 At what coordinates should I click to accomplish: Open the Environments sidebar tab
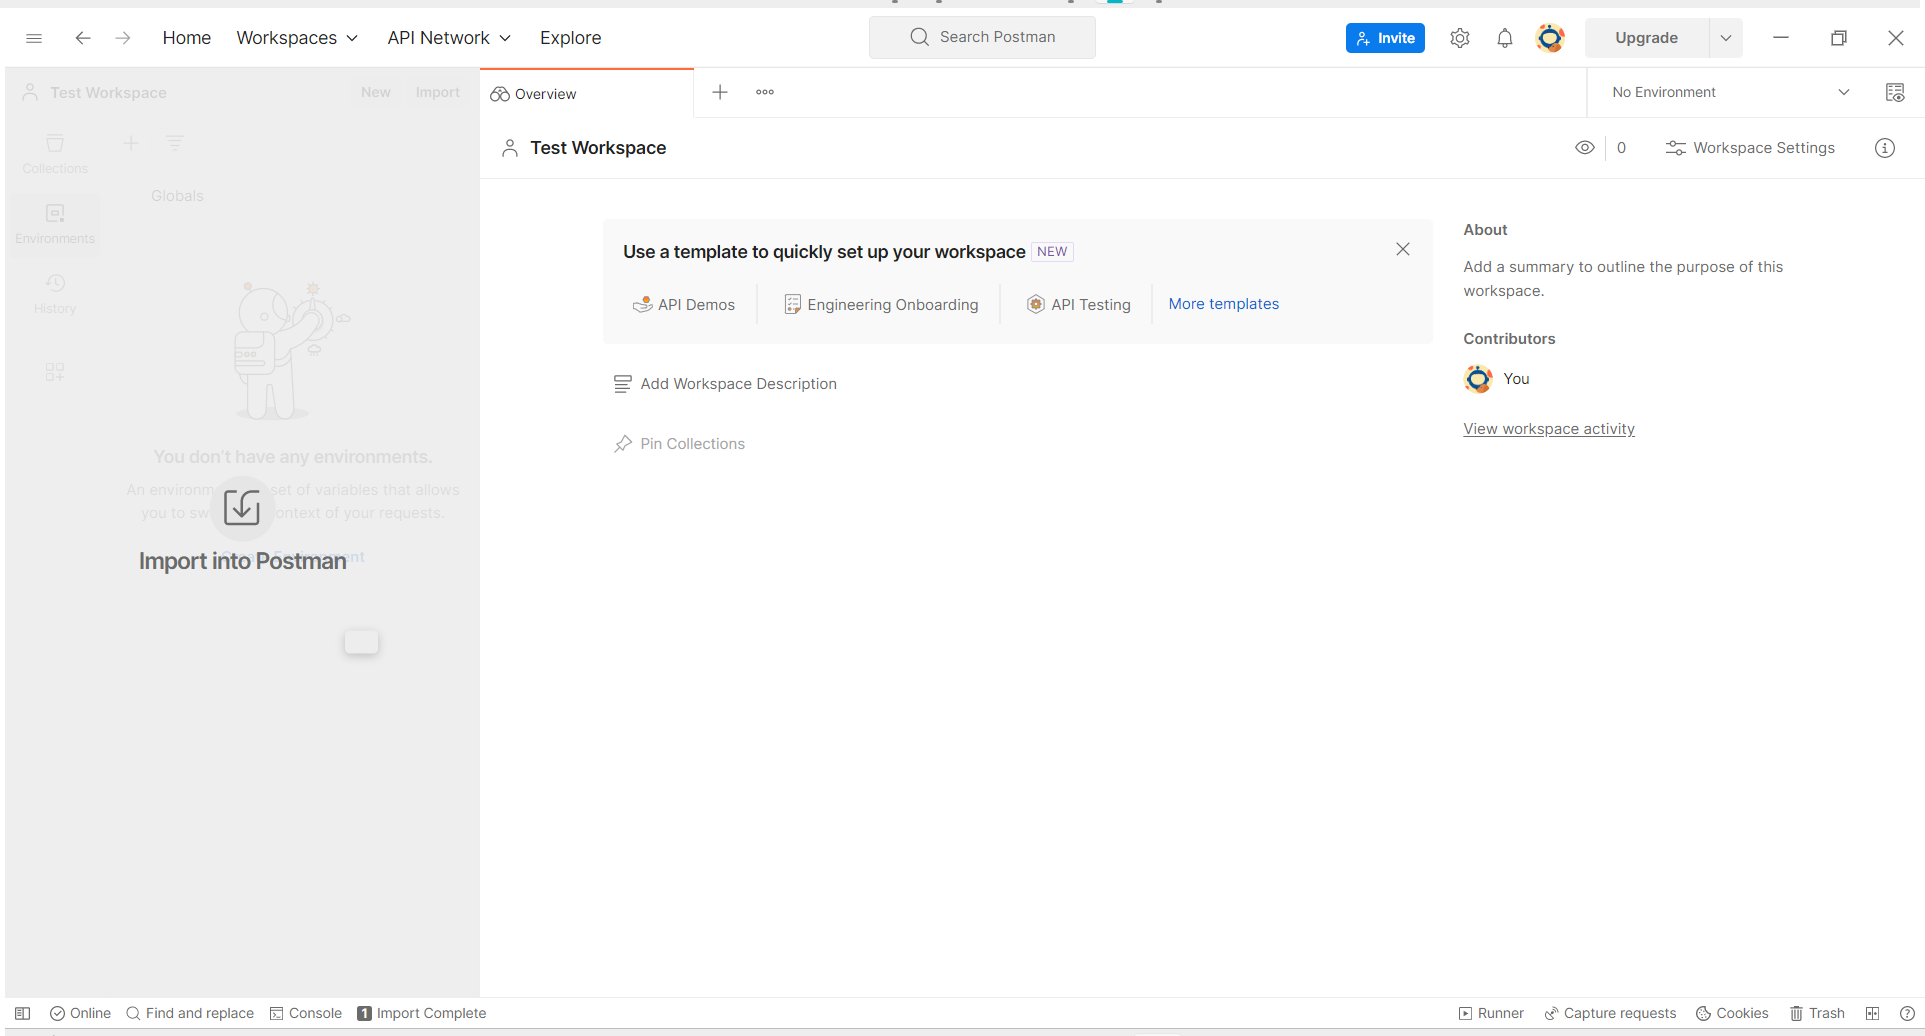(55, 224)
